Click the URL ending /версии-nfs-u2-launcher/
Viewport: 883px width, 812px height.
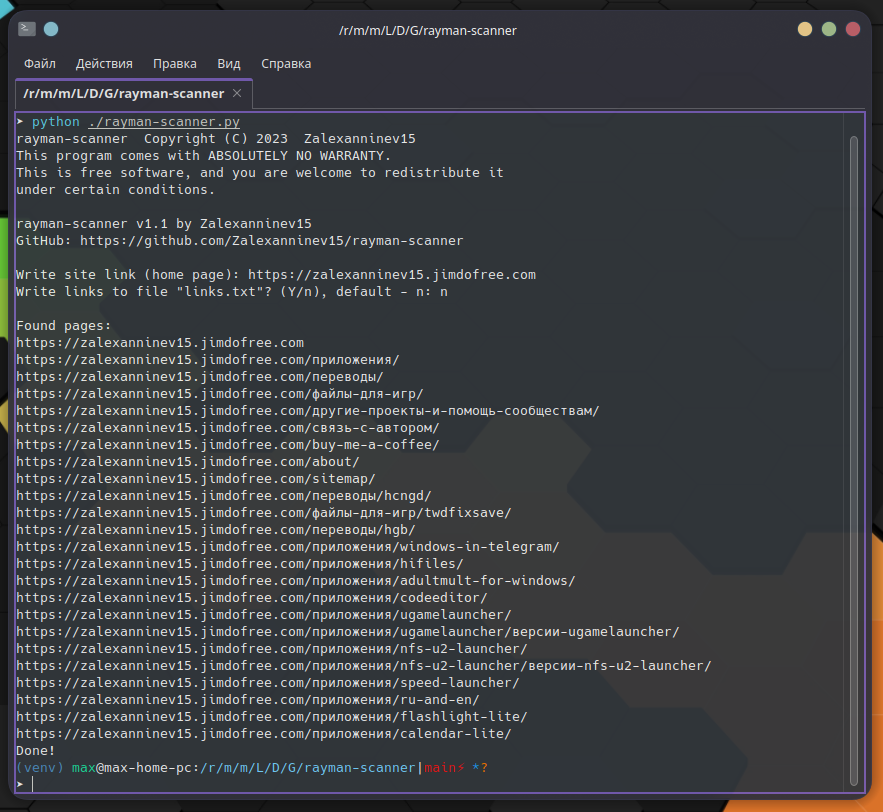(364, 665)
